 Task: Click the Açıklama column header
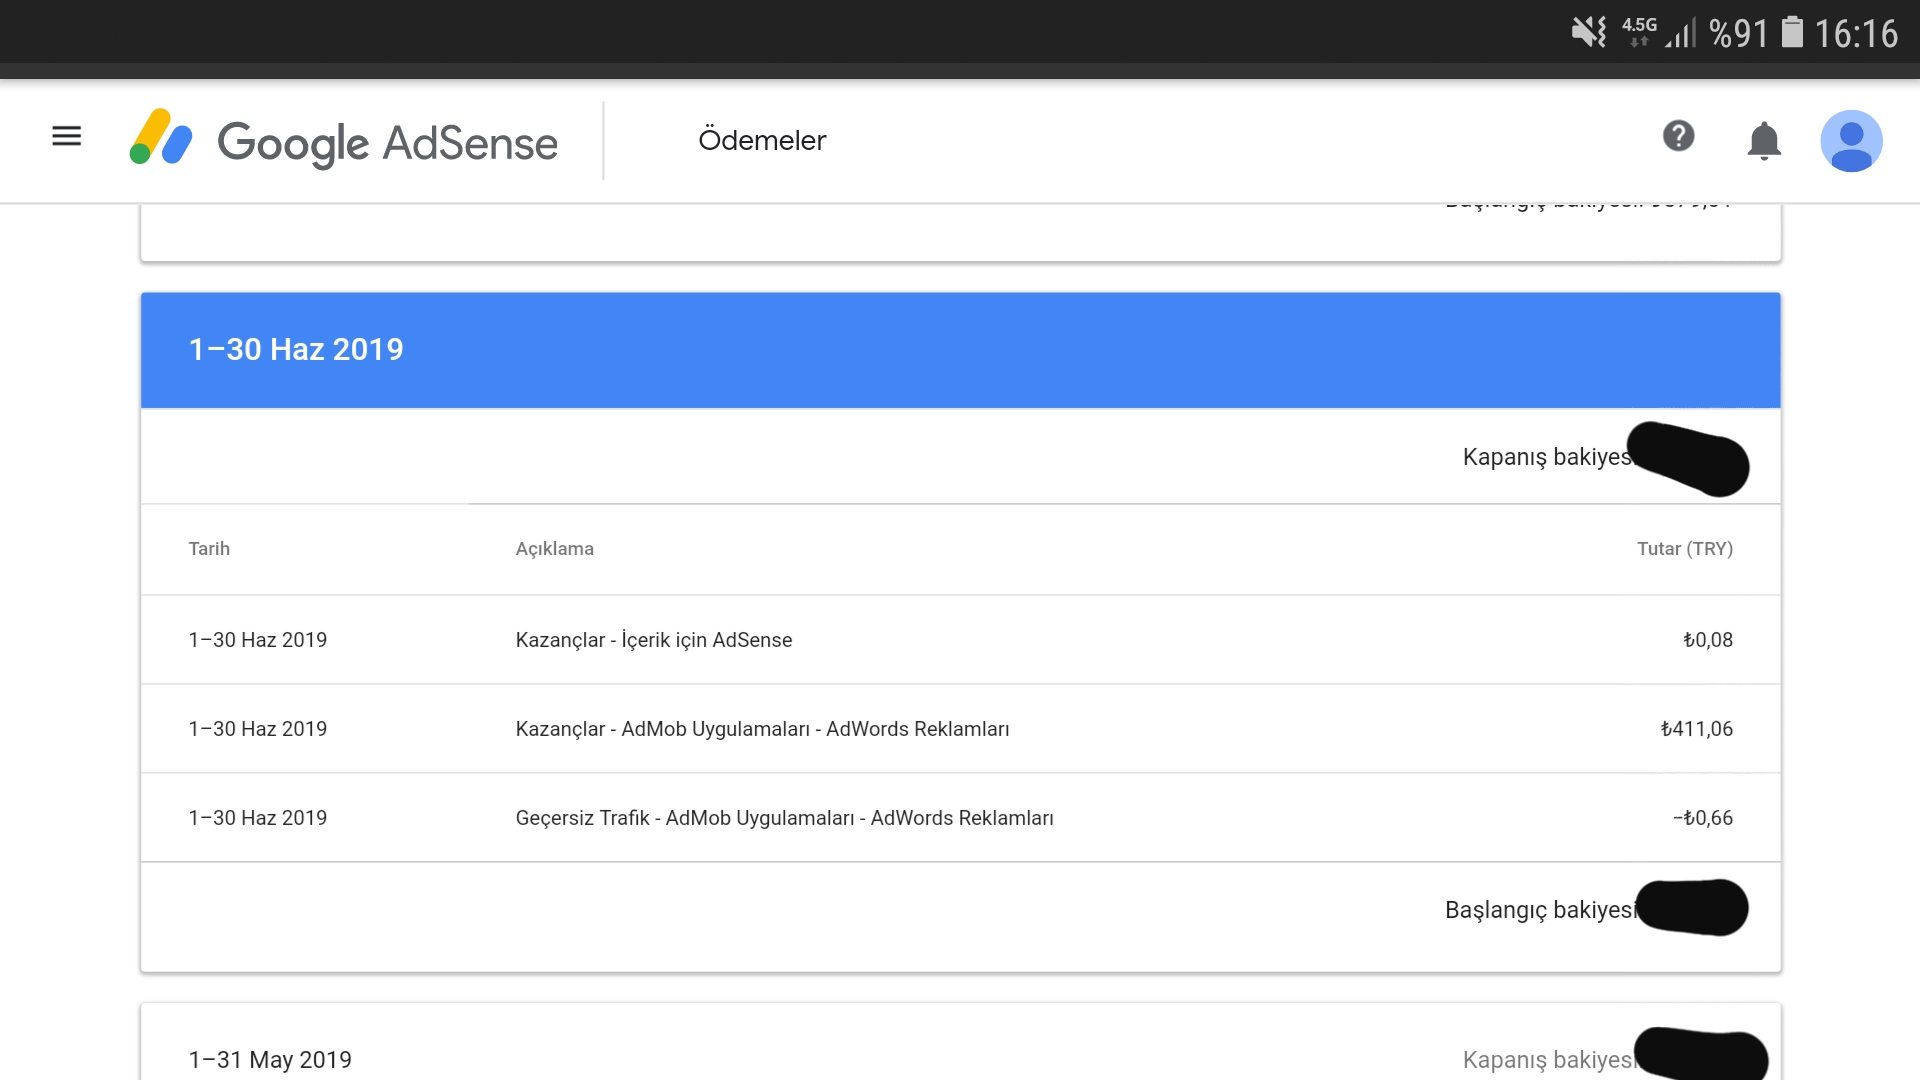coord(555,548)
